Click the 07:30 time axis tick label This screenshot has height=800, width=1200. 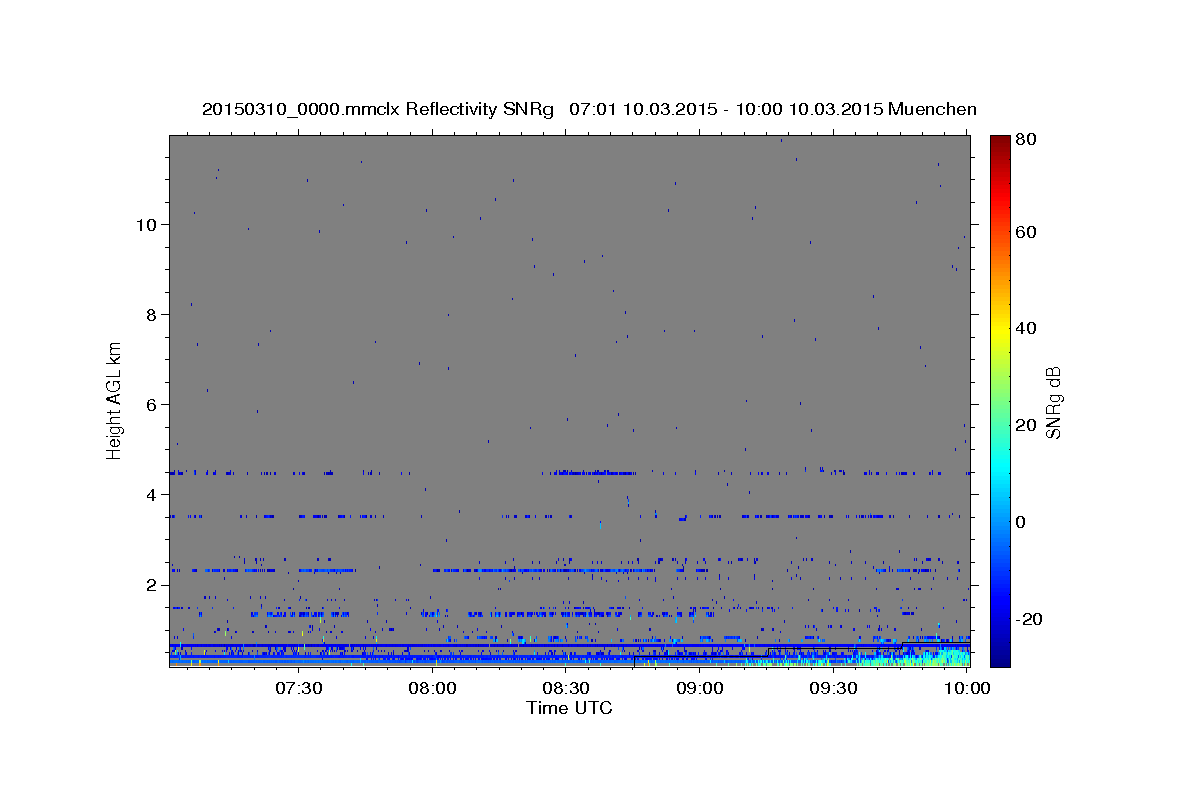[298, 688]
